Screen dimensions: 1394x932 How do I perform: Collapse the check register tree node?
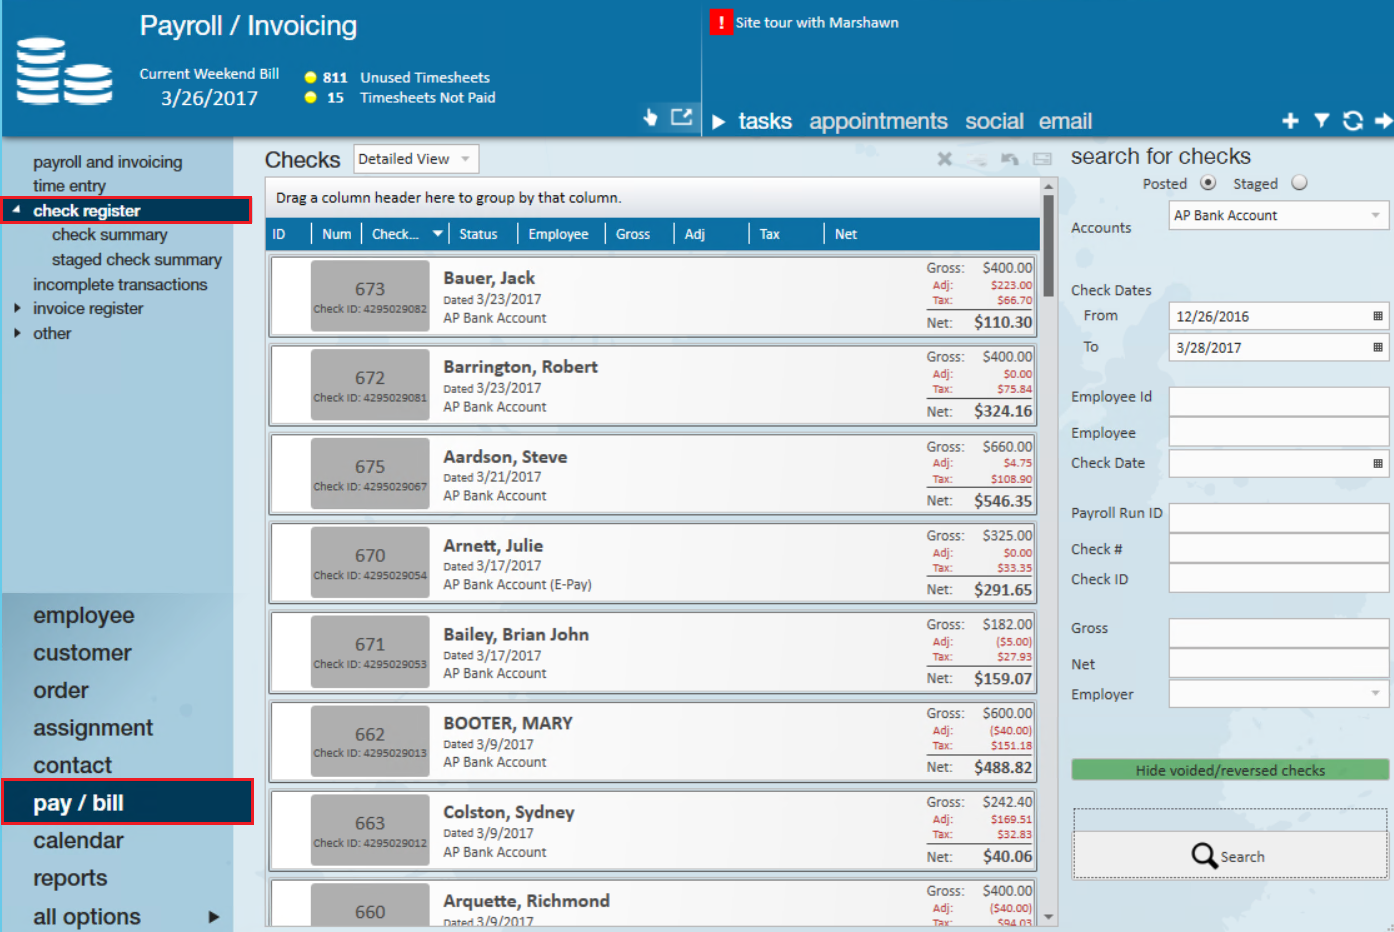(x=16, y=210)
